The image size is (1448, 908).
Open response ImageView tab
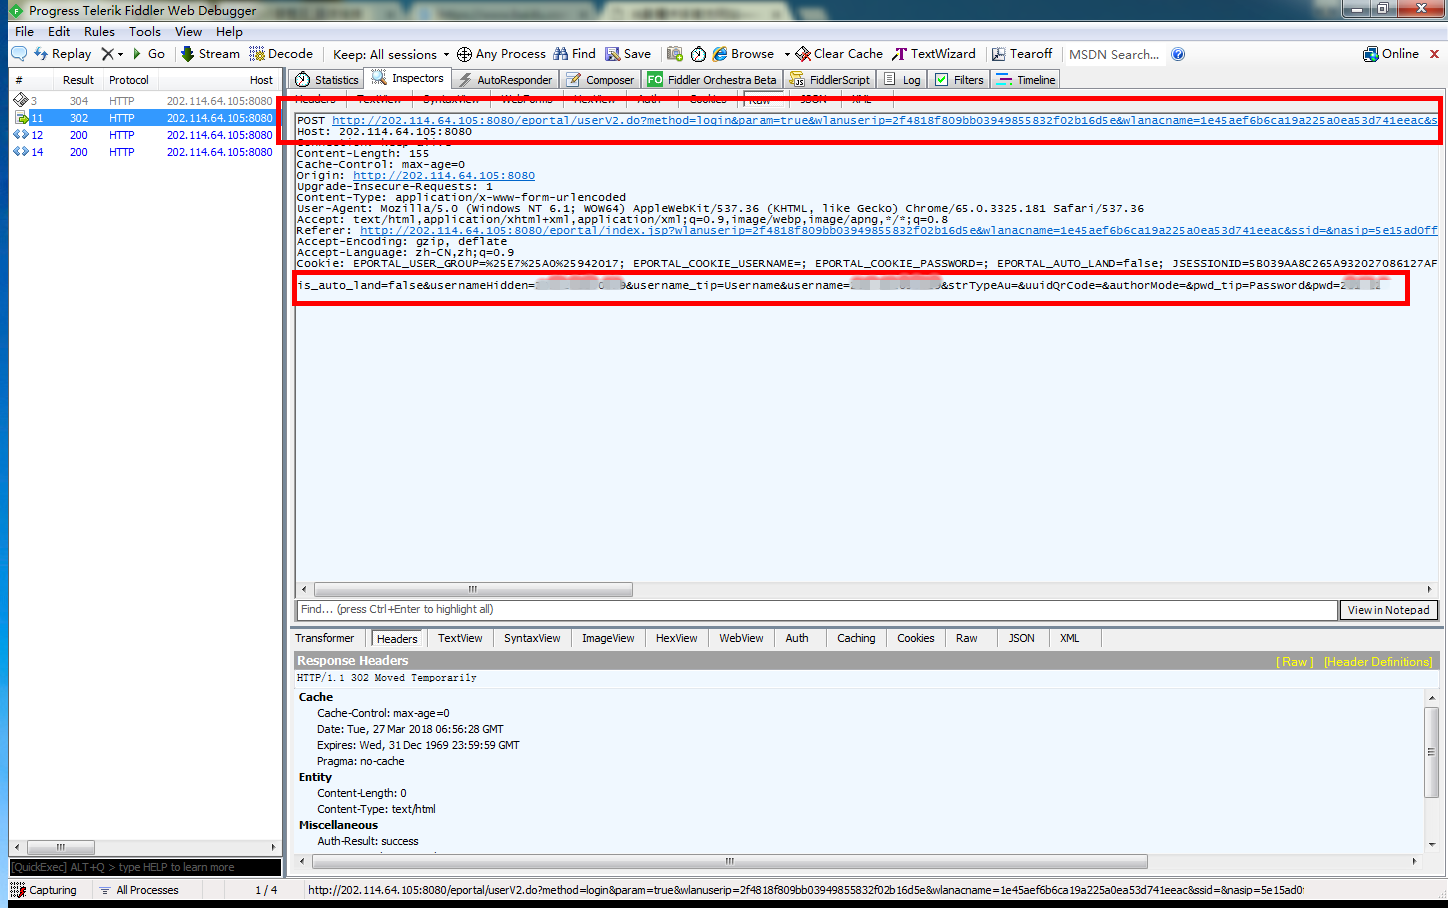point(608,638)
